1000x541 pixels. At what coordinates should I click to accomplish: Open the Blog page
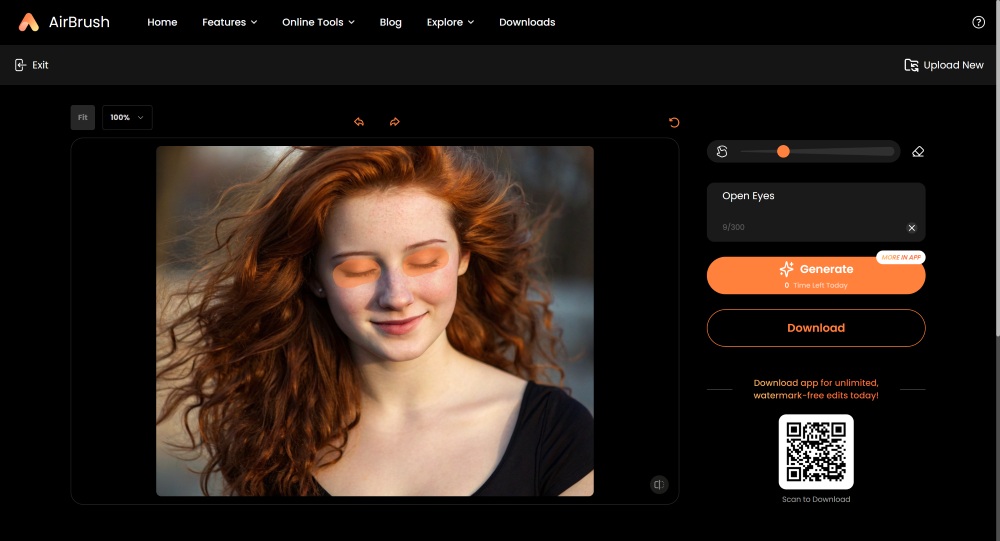pos(390,22)
